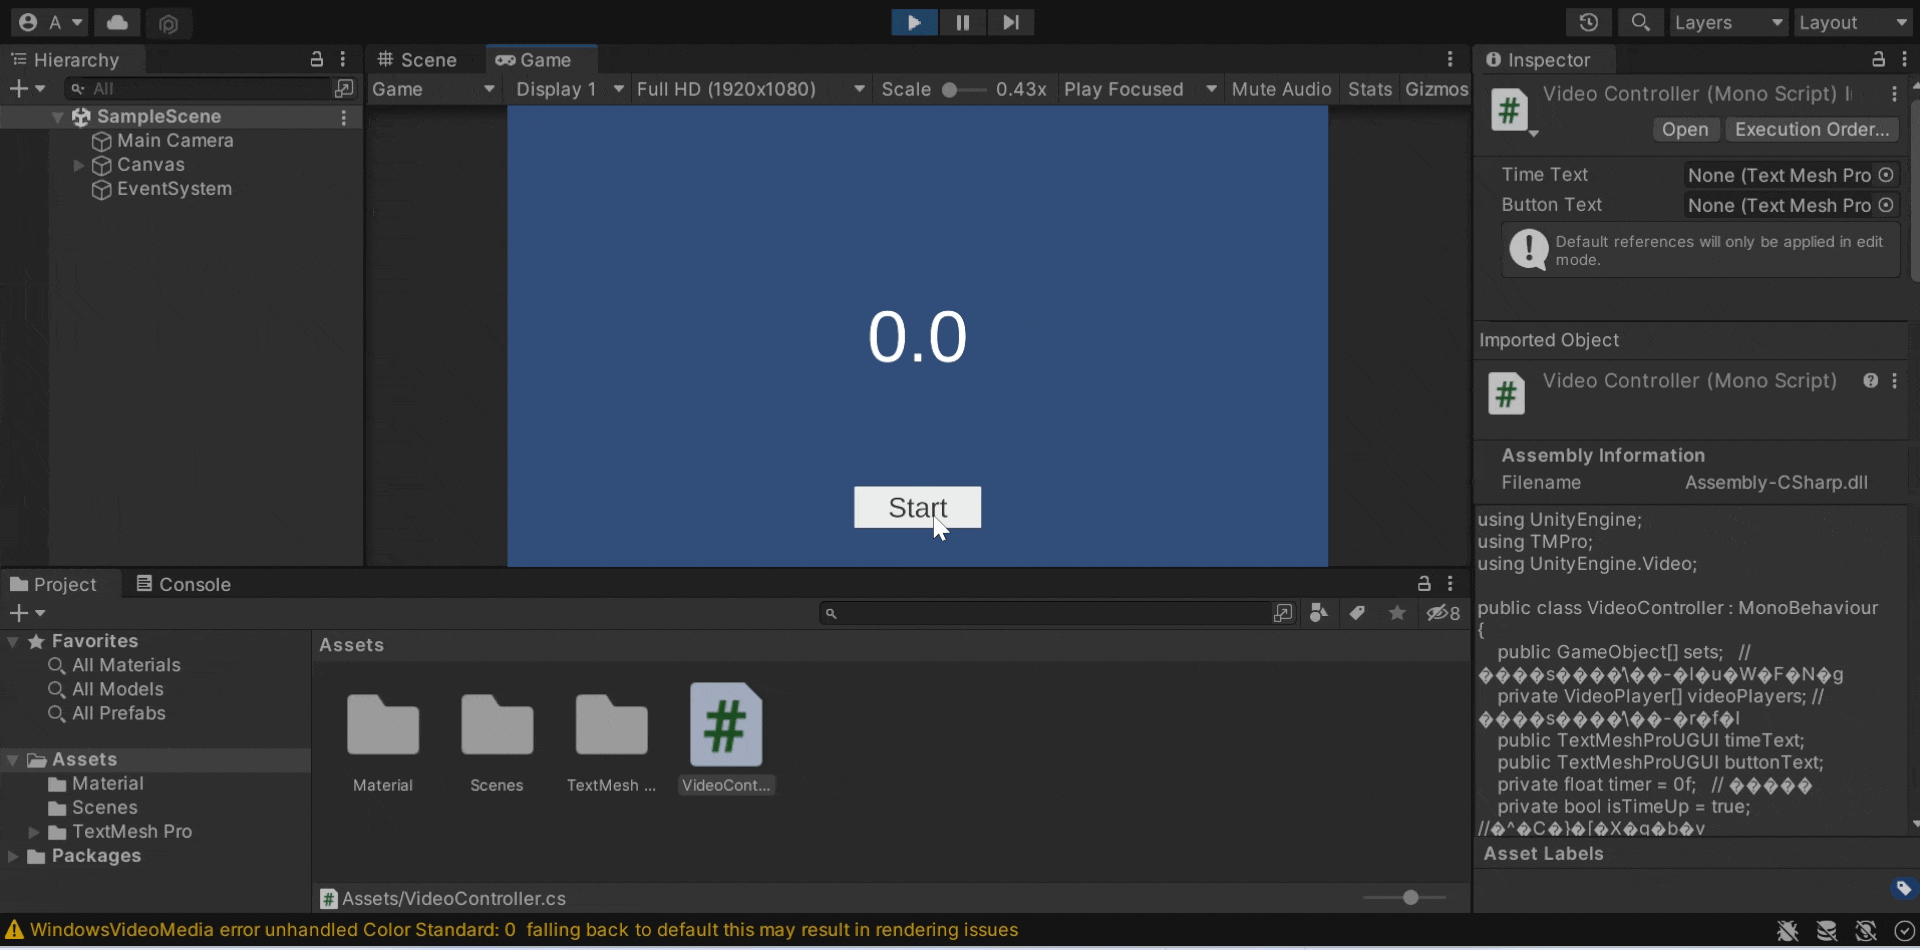The height and width of the screenshot is (950, 1920).
Task: Pick object for Button Text field
Action: click(1886, 205)
